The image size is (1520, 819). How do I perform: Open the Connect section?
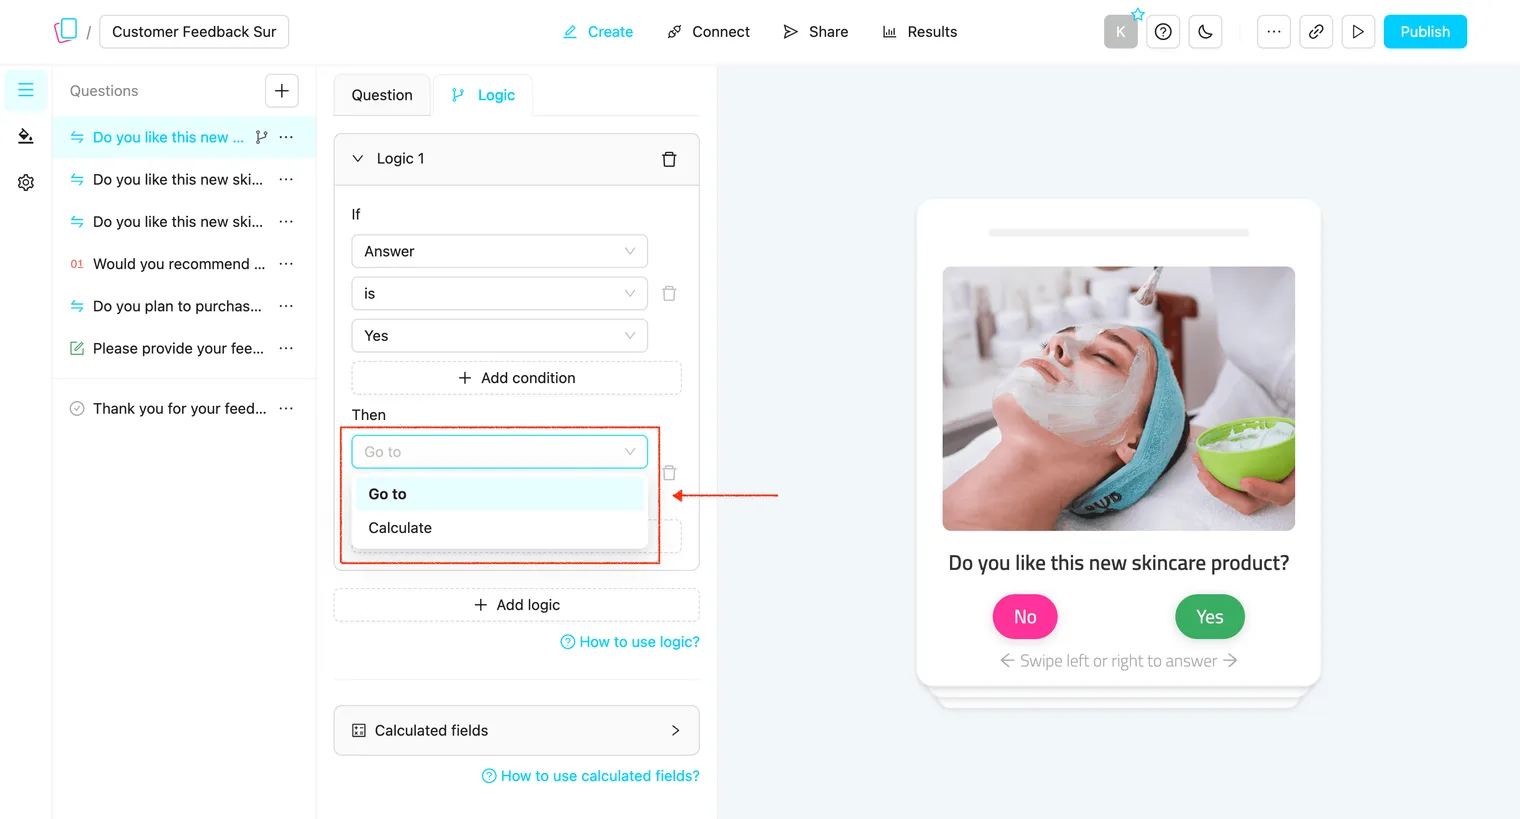708,32
